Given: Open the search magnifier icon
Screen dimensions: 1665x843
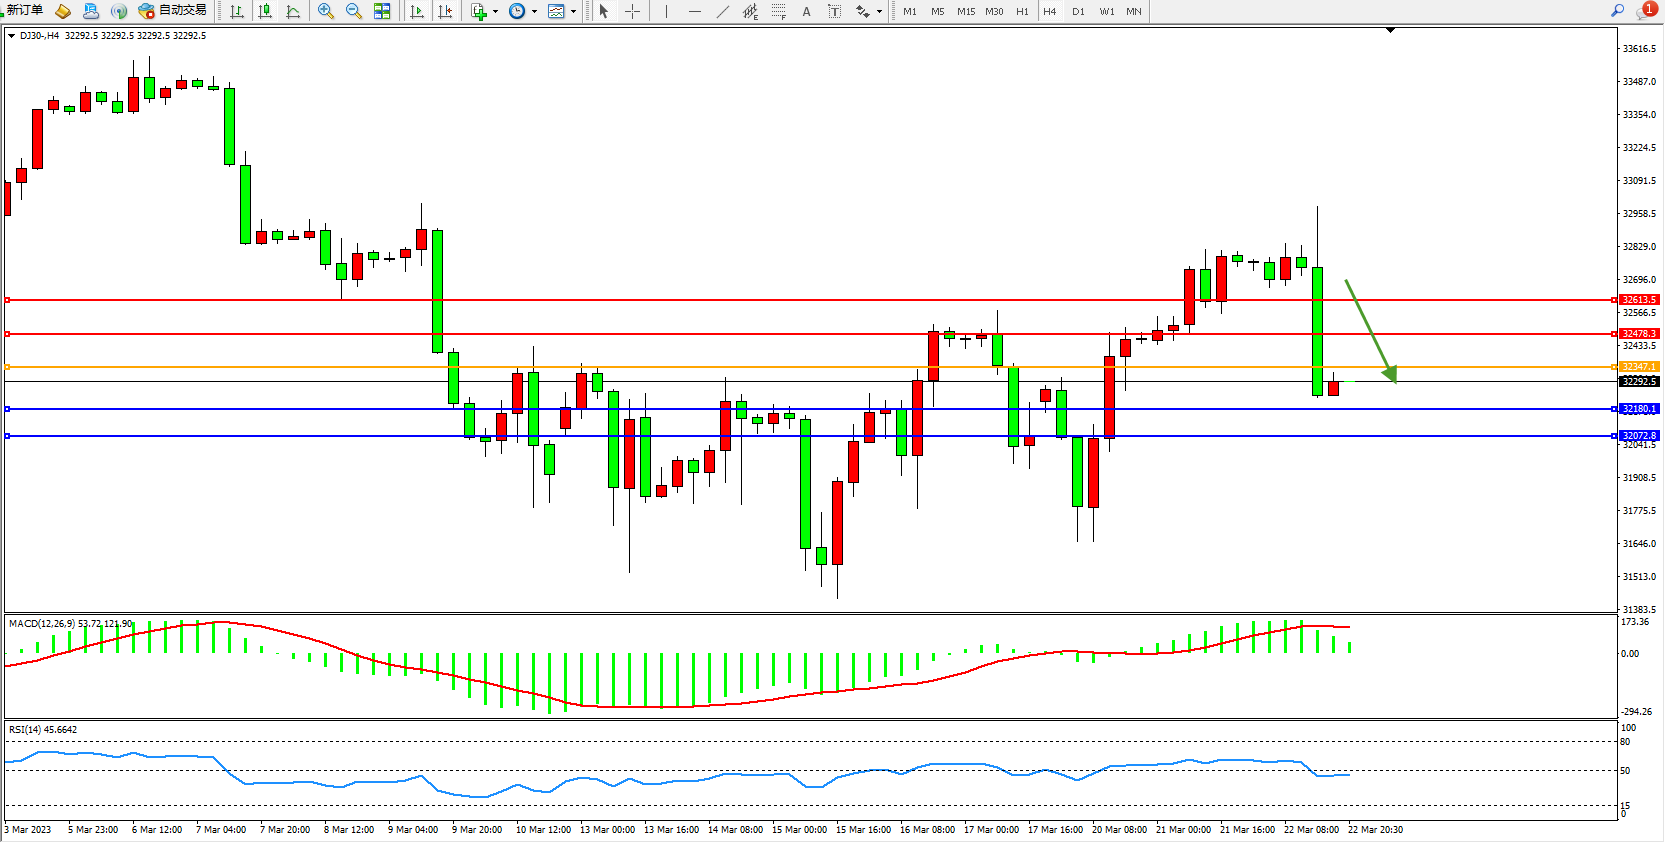Looking at the screenshot, I should tap(1617, 11).
